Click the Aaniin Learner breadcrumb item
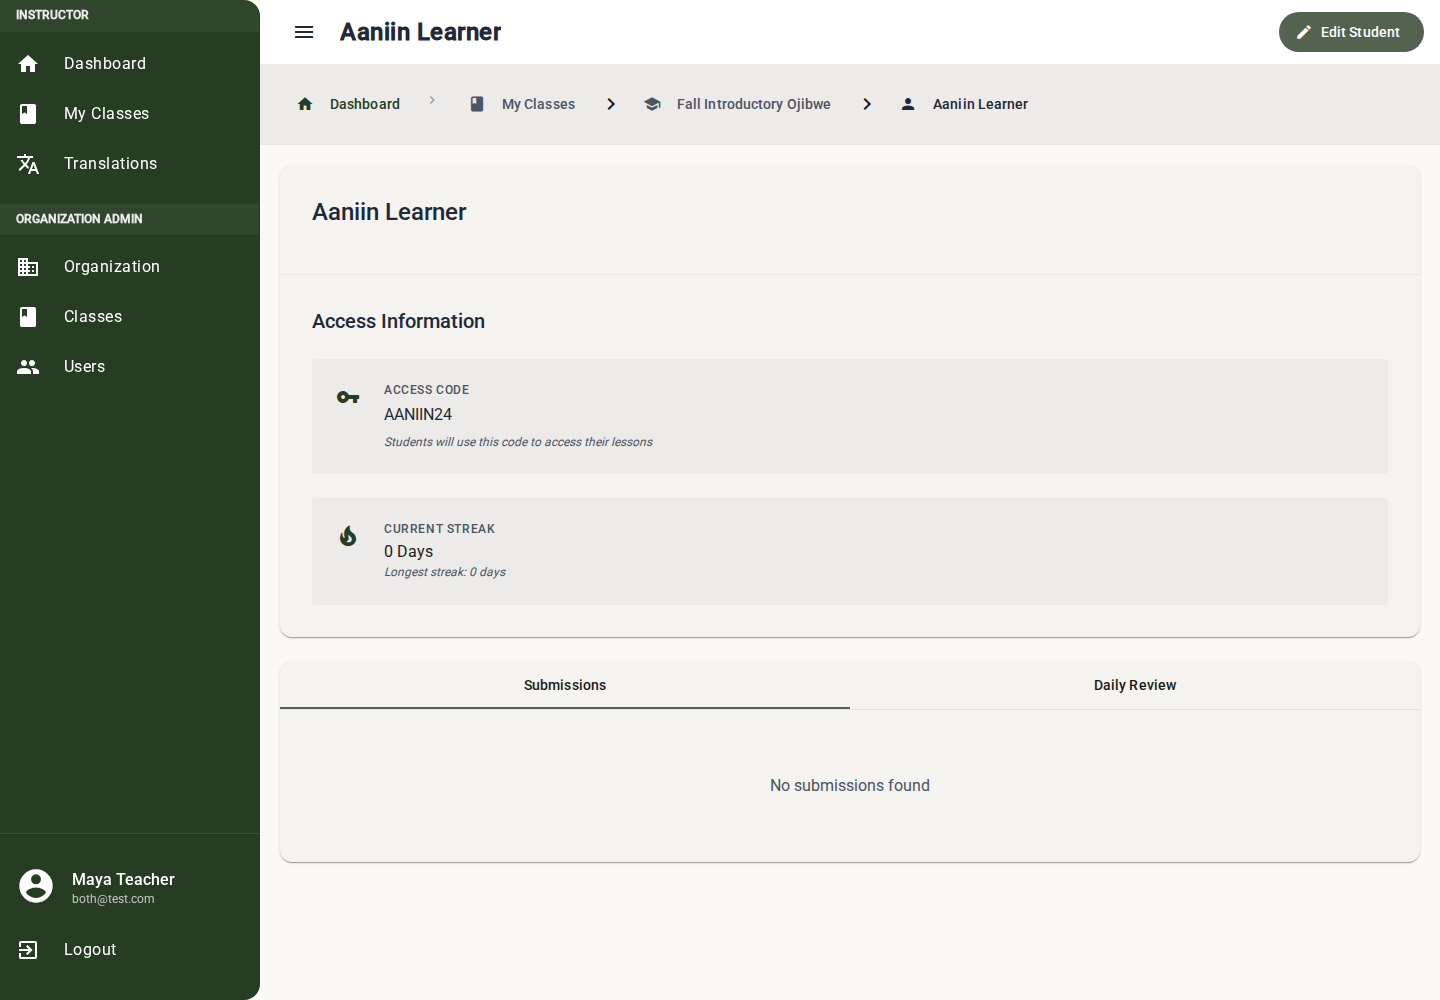1440x1000 pixels. [980, 104]
